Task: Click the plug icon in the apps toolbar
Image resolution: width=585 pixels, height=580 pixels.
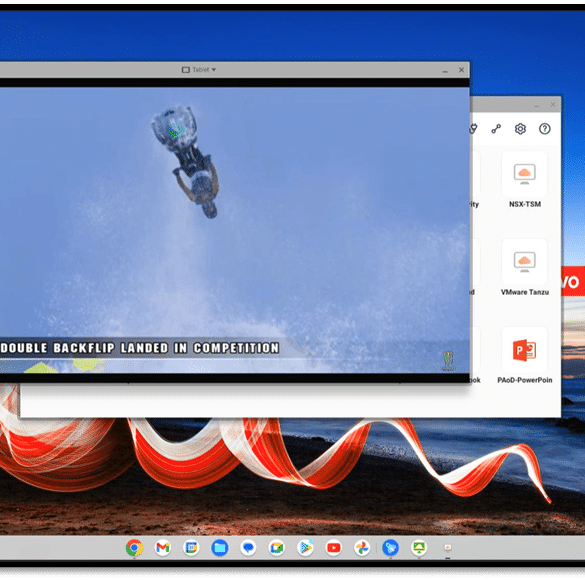Action: click(473, 129)
